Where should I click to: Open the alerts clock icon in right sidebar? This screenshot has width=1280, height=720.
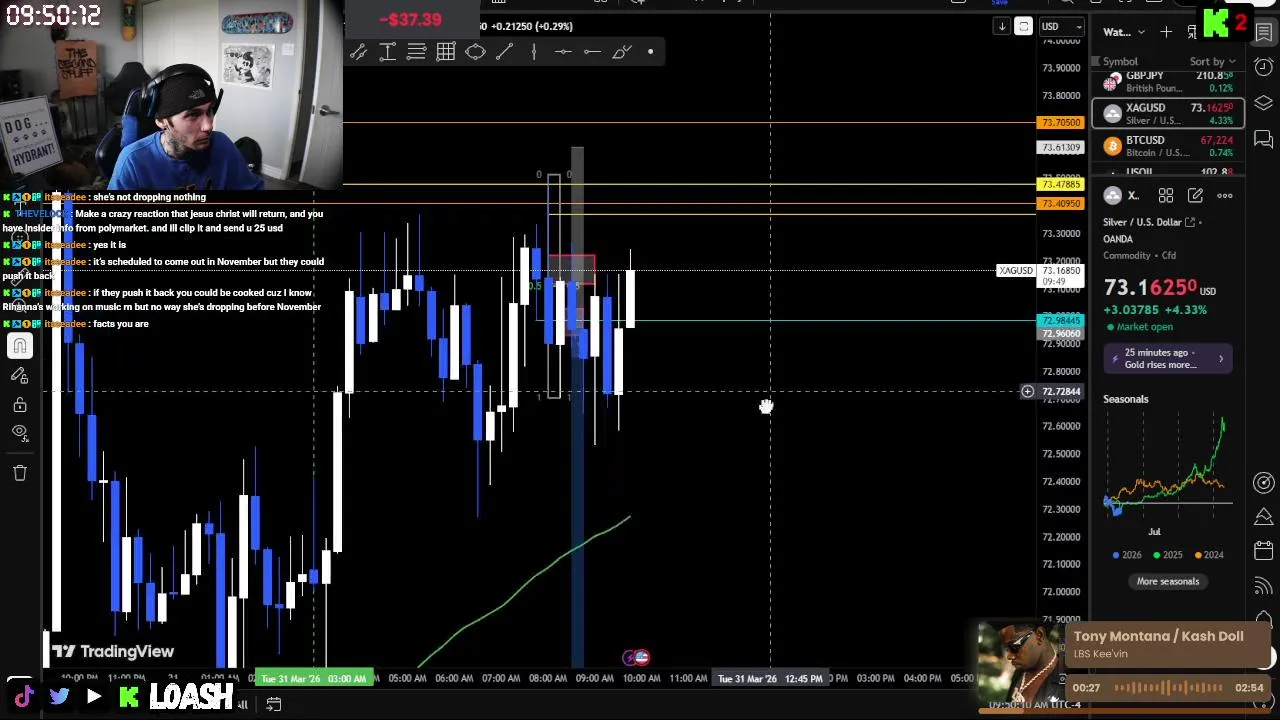coord(1264,67)
